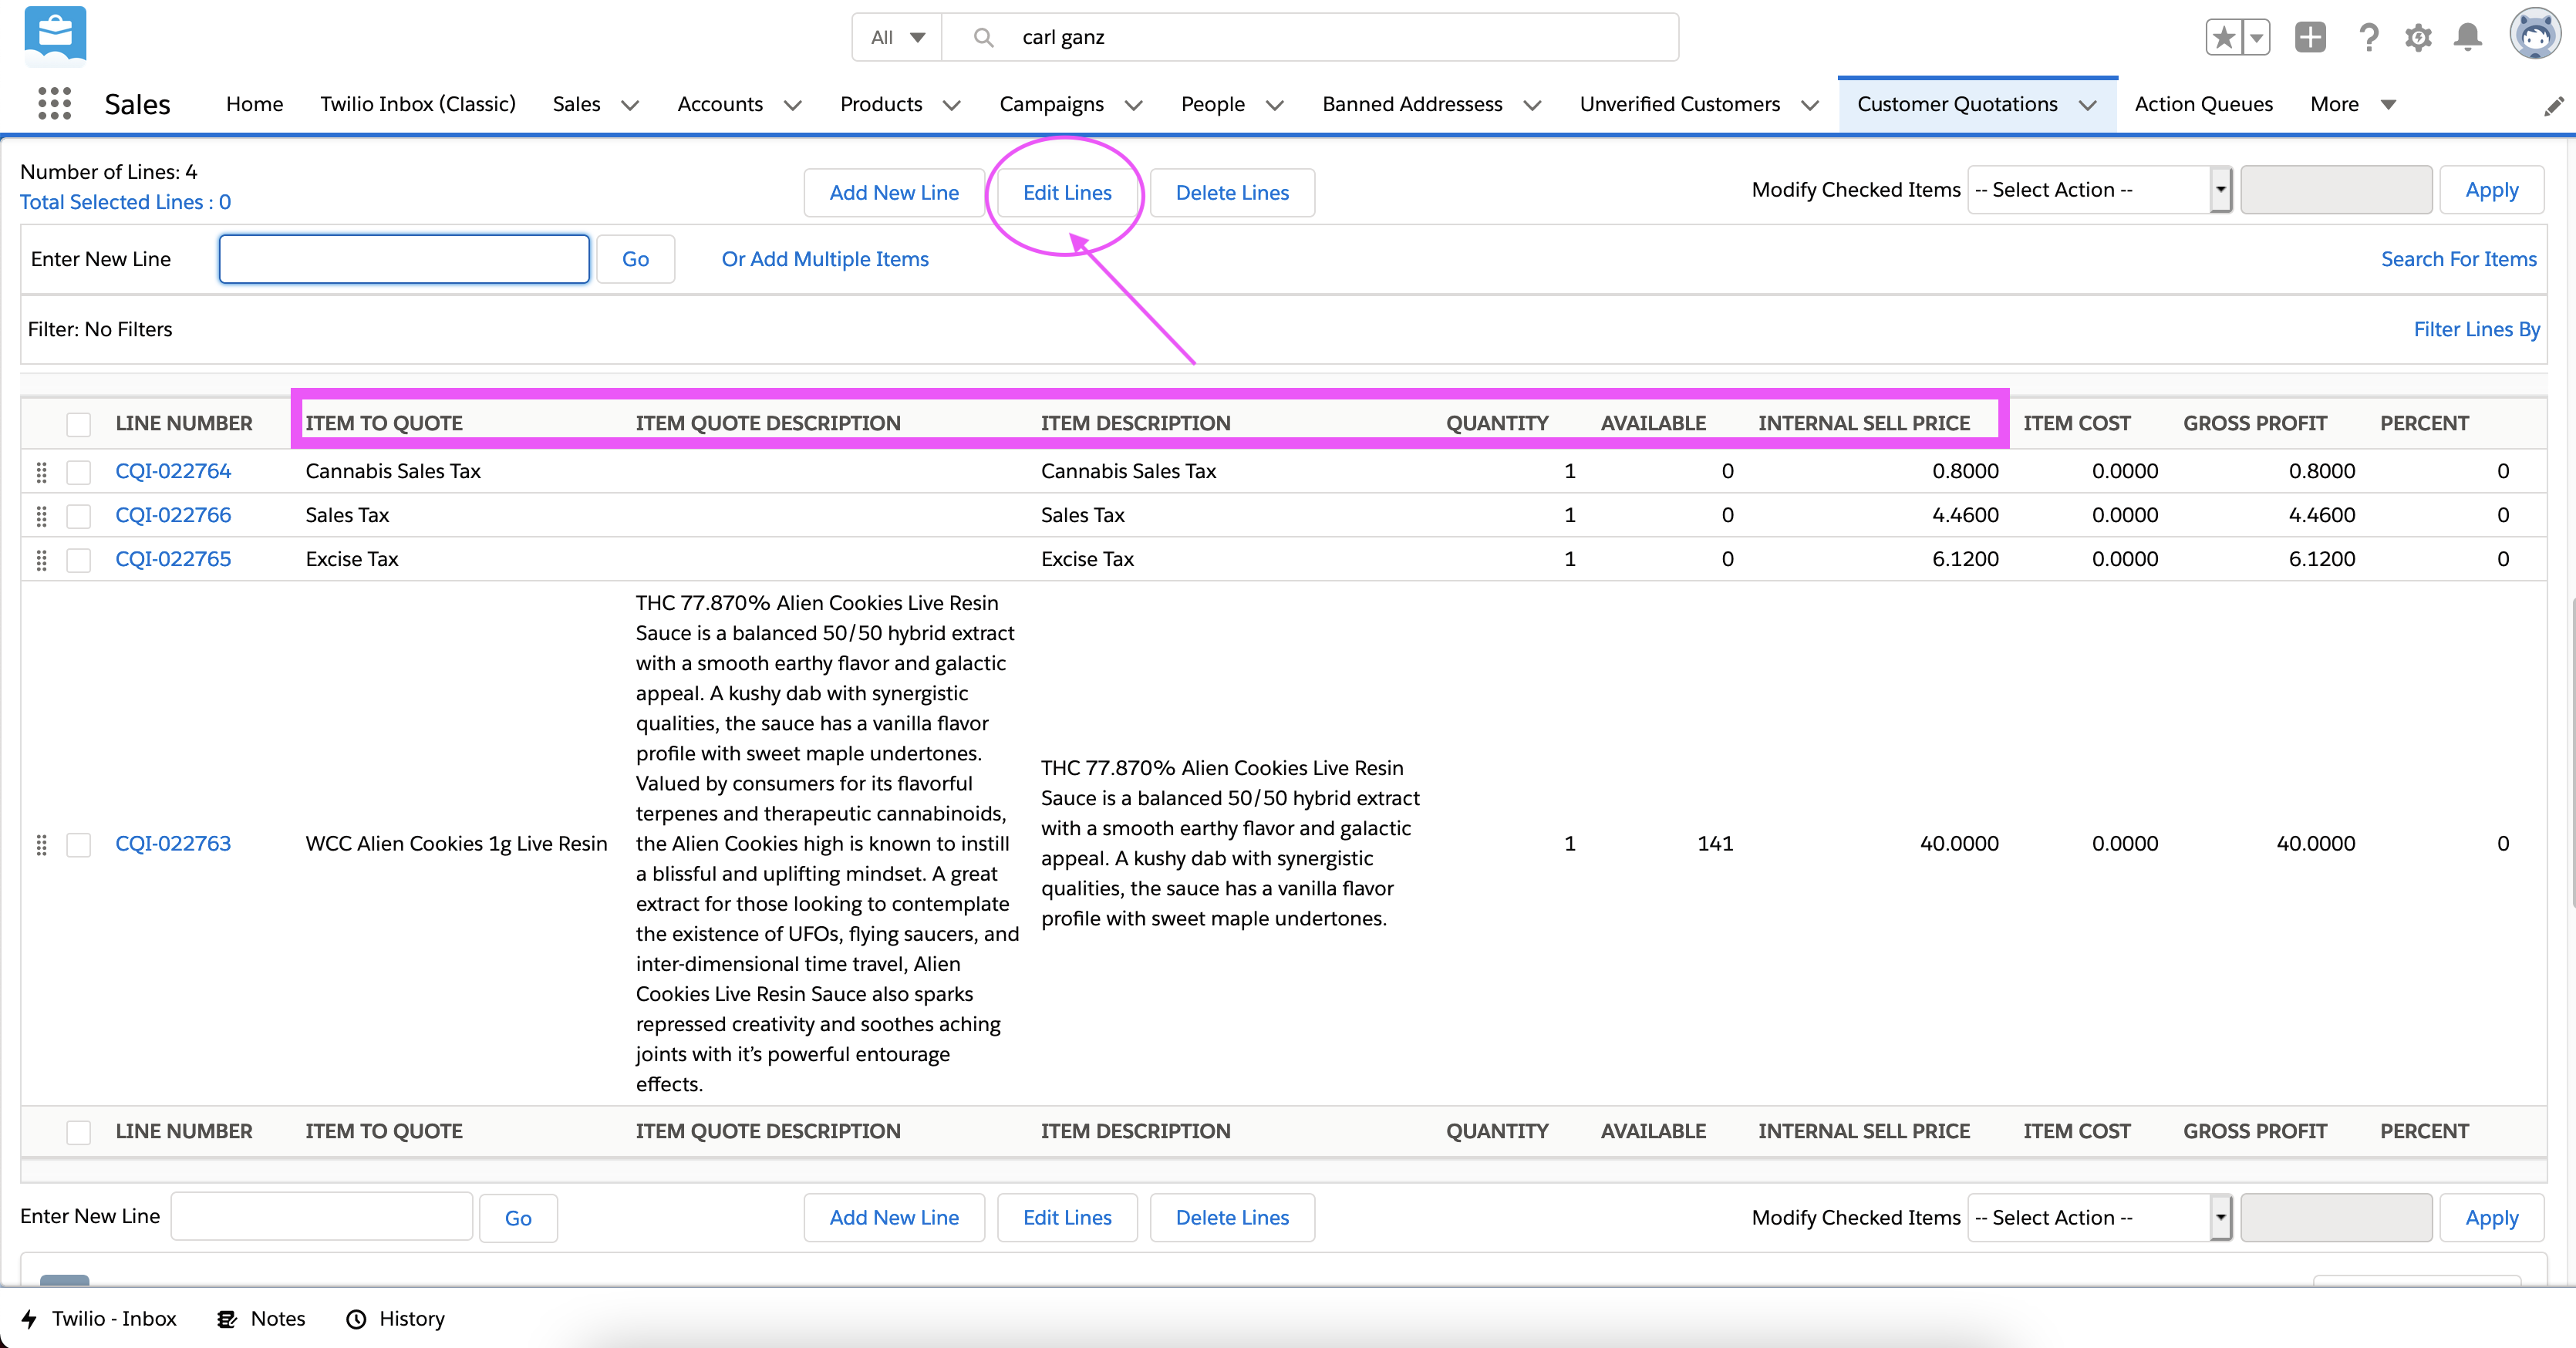Grab the drag handle for row CQI-022766
The width and height of the screenshot is (2576, 1348).
coord(42,516)
